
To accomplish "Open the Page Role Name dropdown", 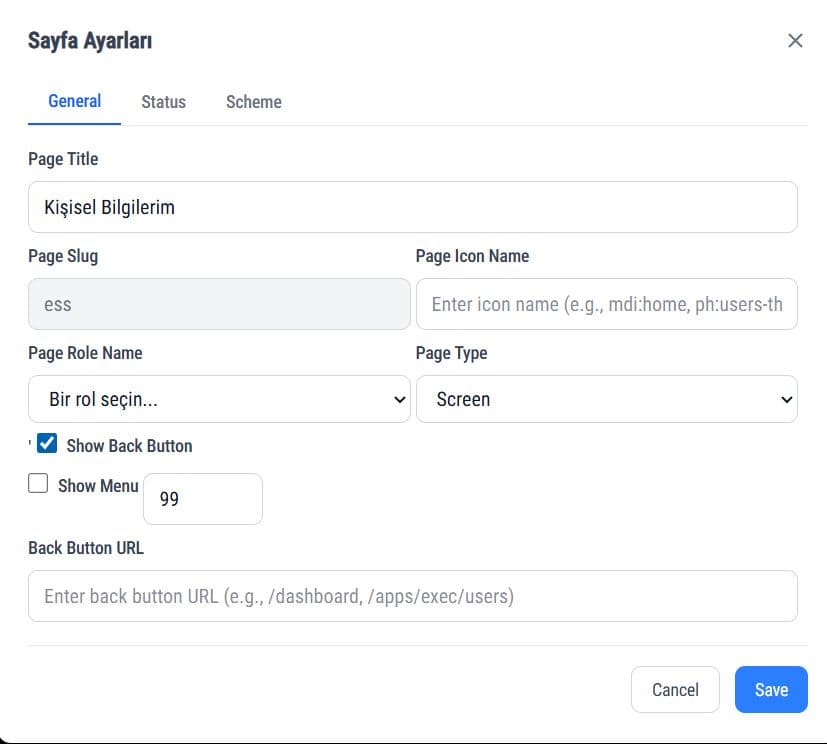I will pos(218,399).
